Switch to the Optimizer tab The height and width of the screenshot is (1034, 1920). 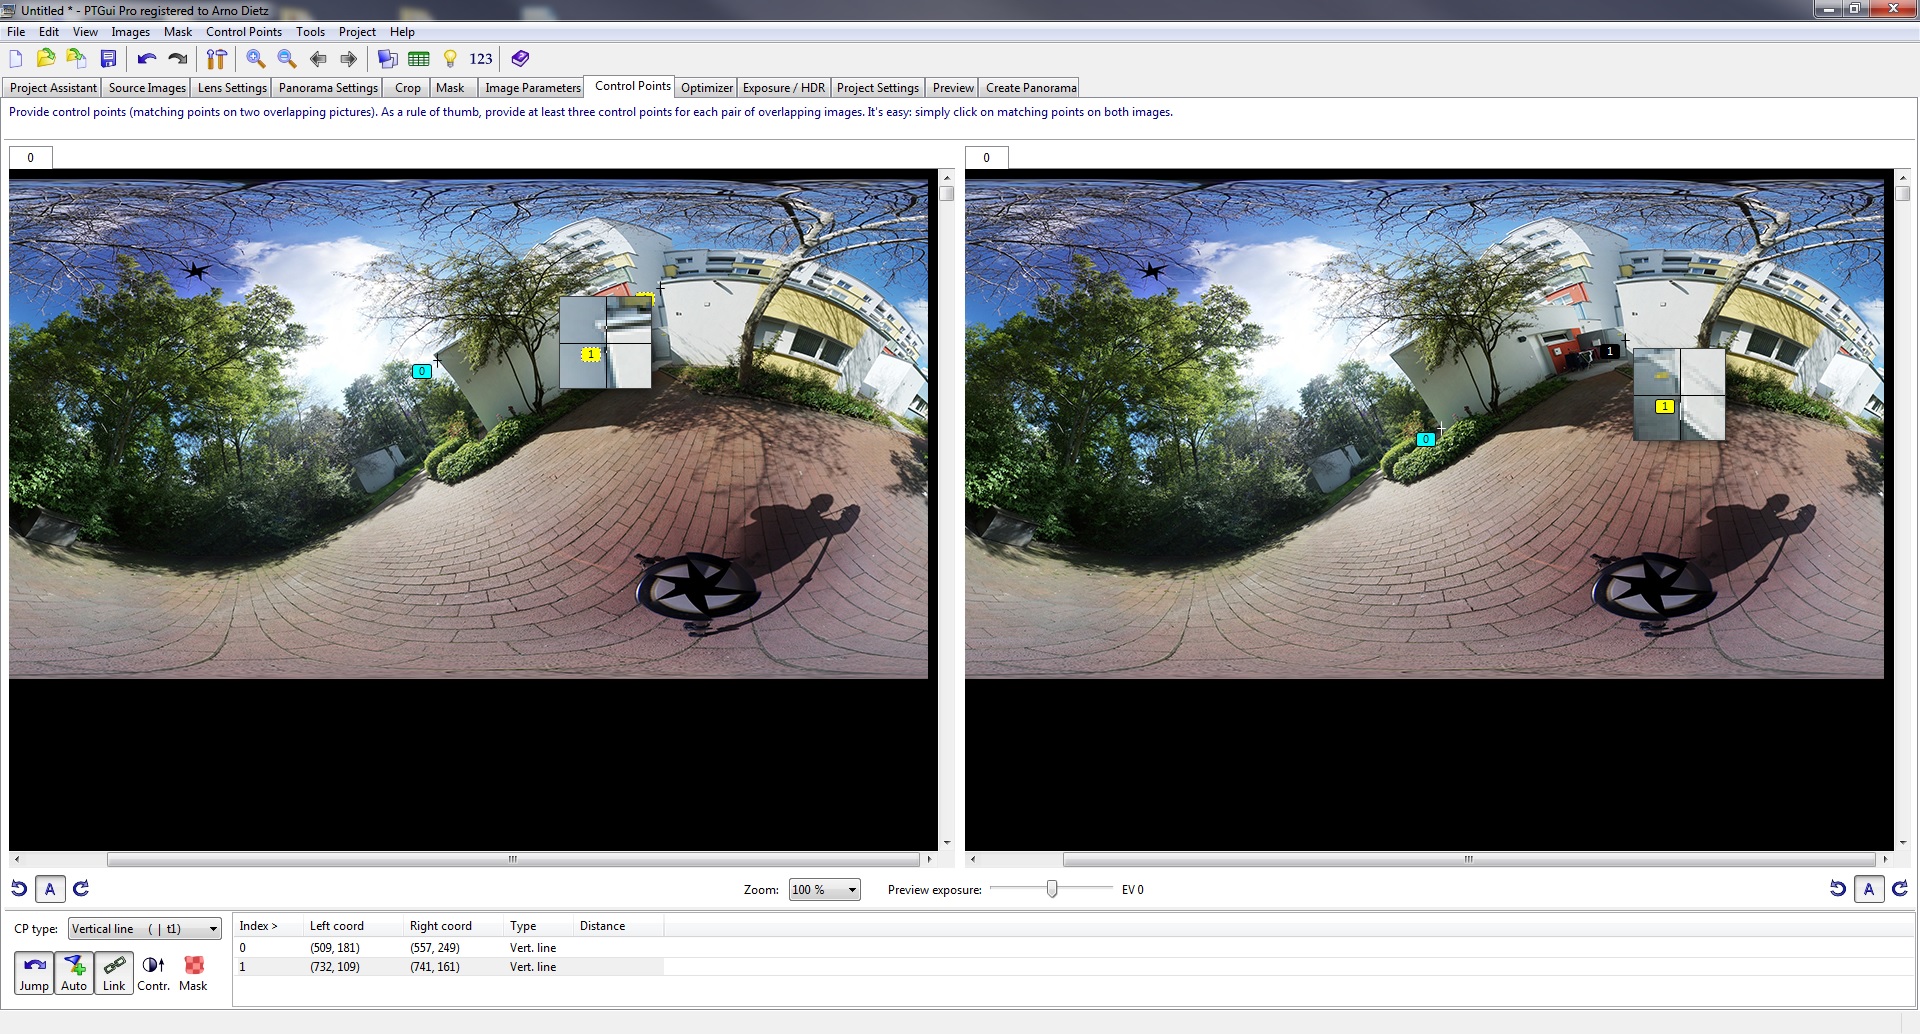click(706, 88)
